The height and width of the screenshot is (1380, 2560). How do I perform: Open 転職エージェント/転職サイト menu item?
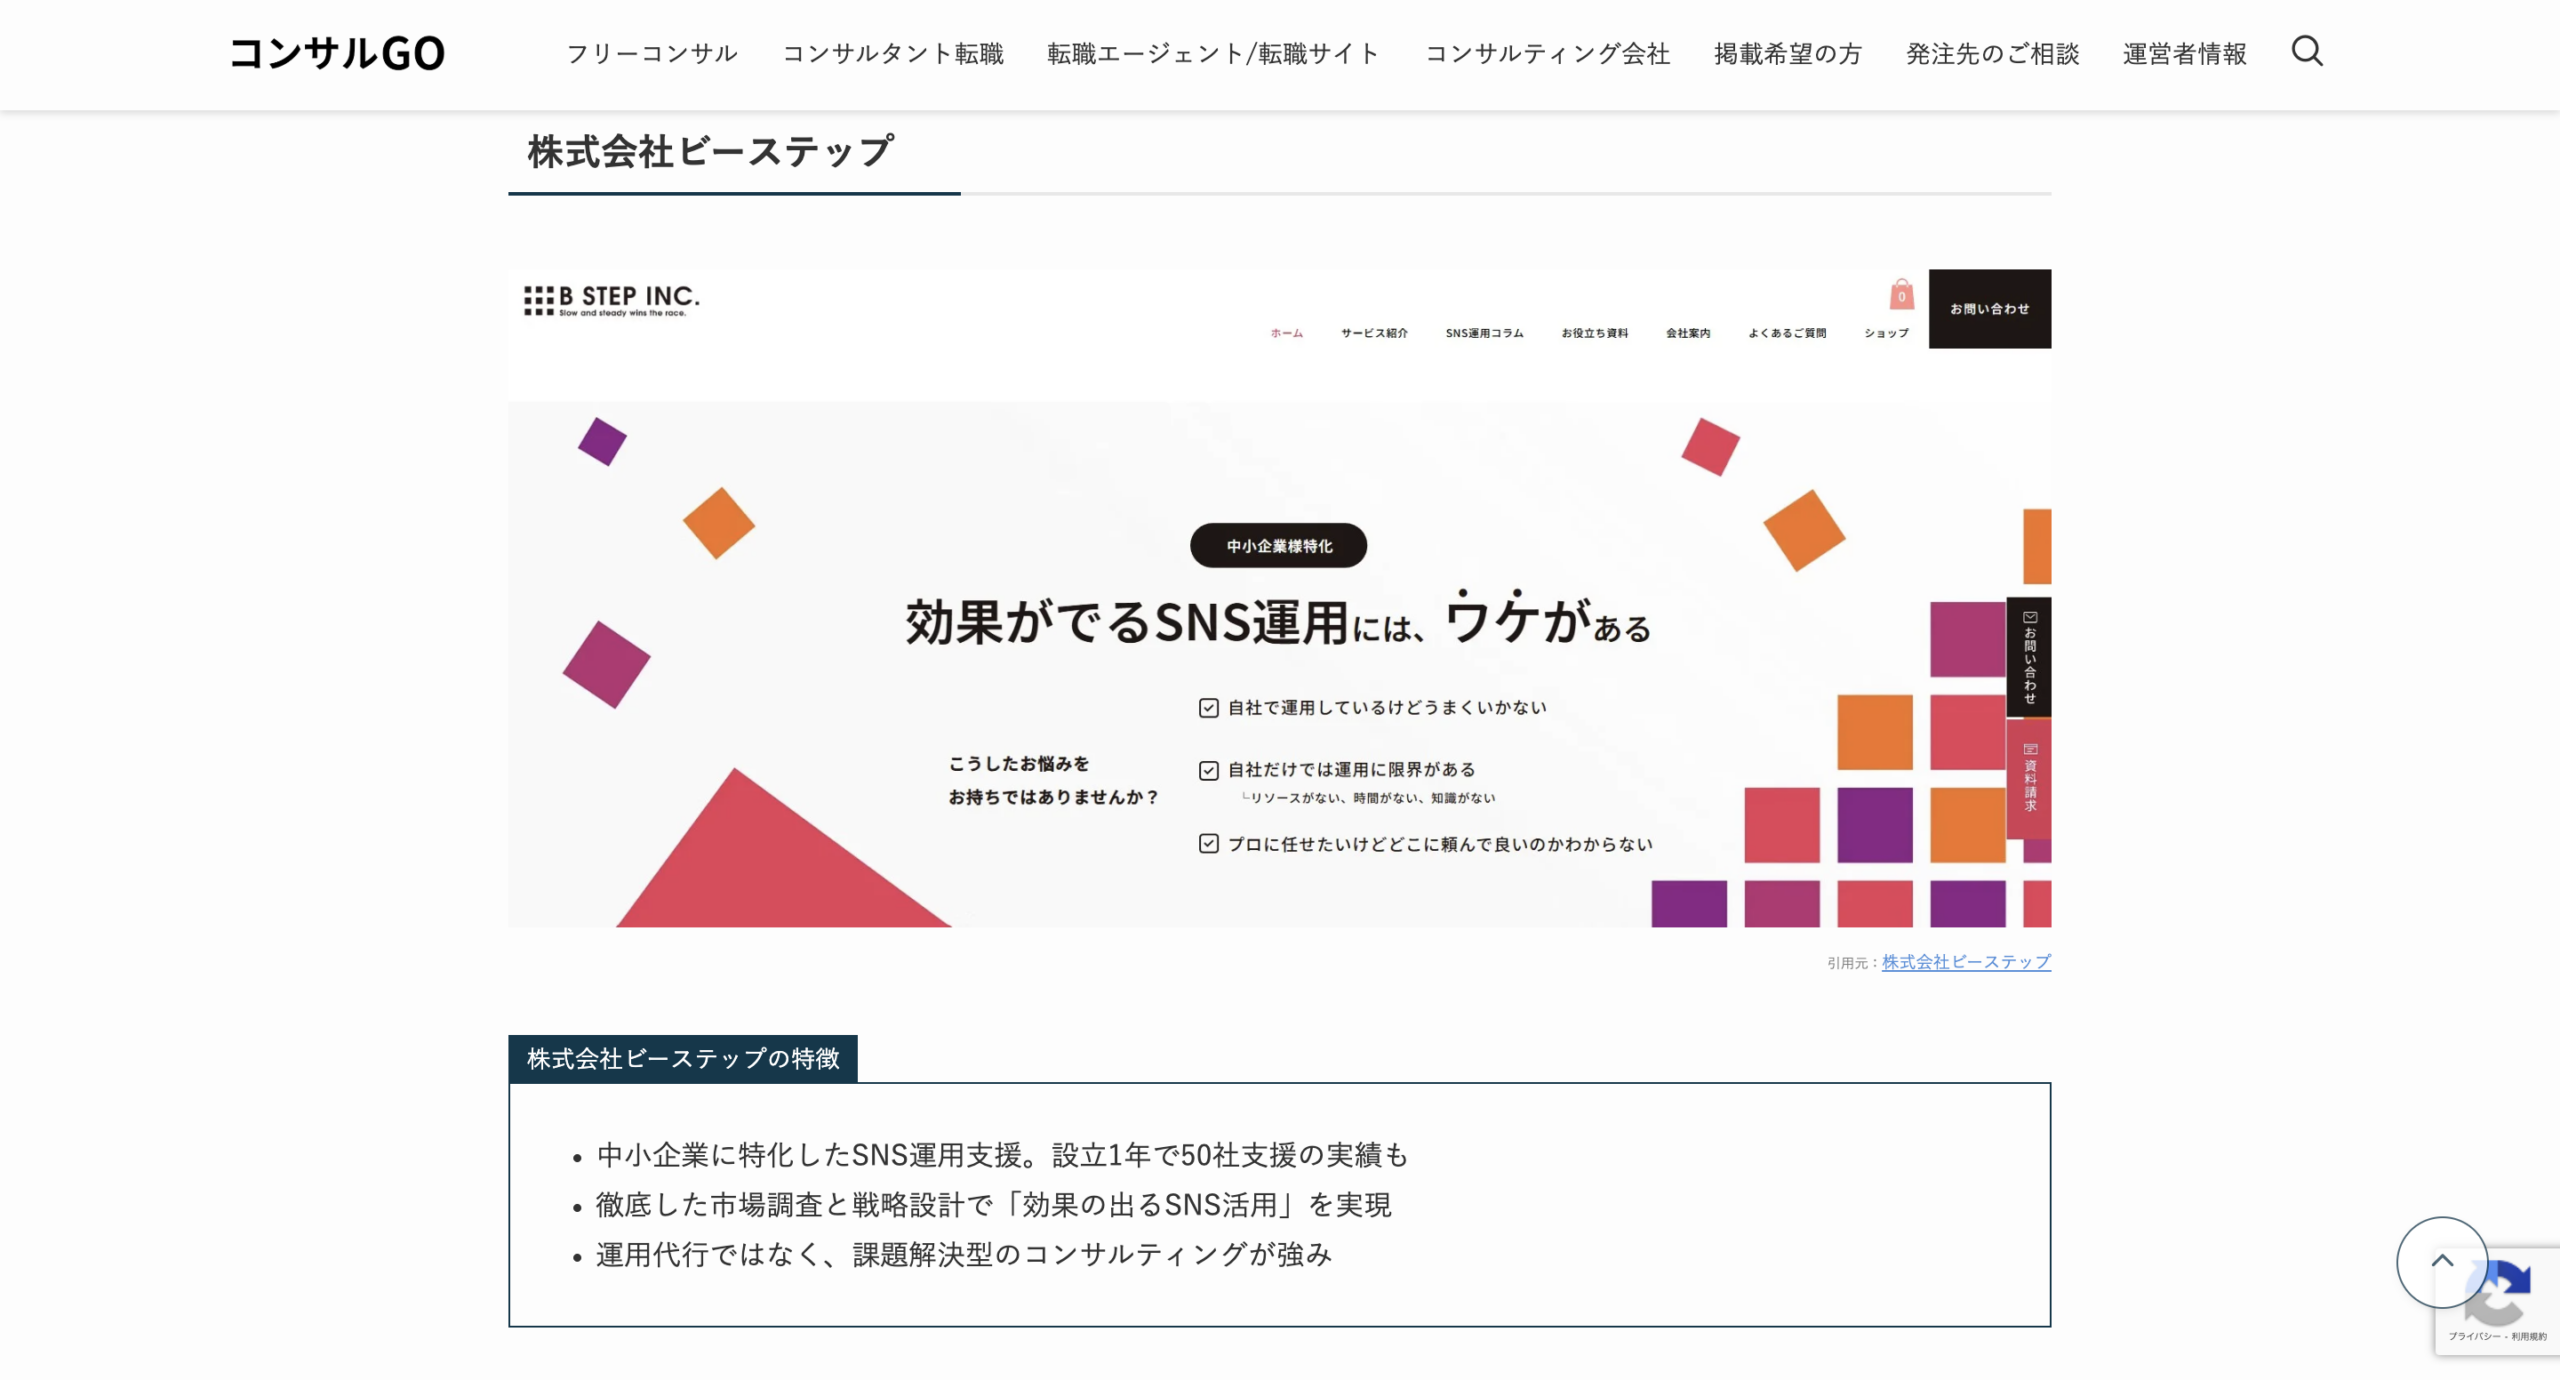1213,53
